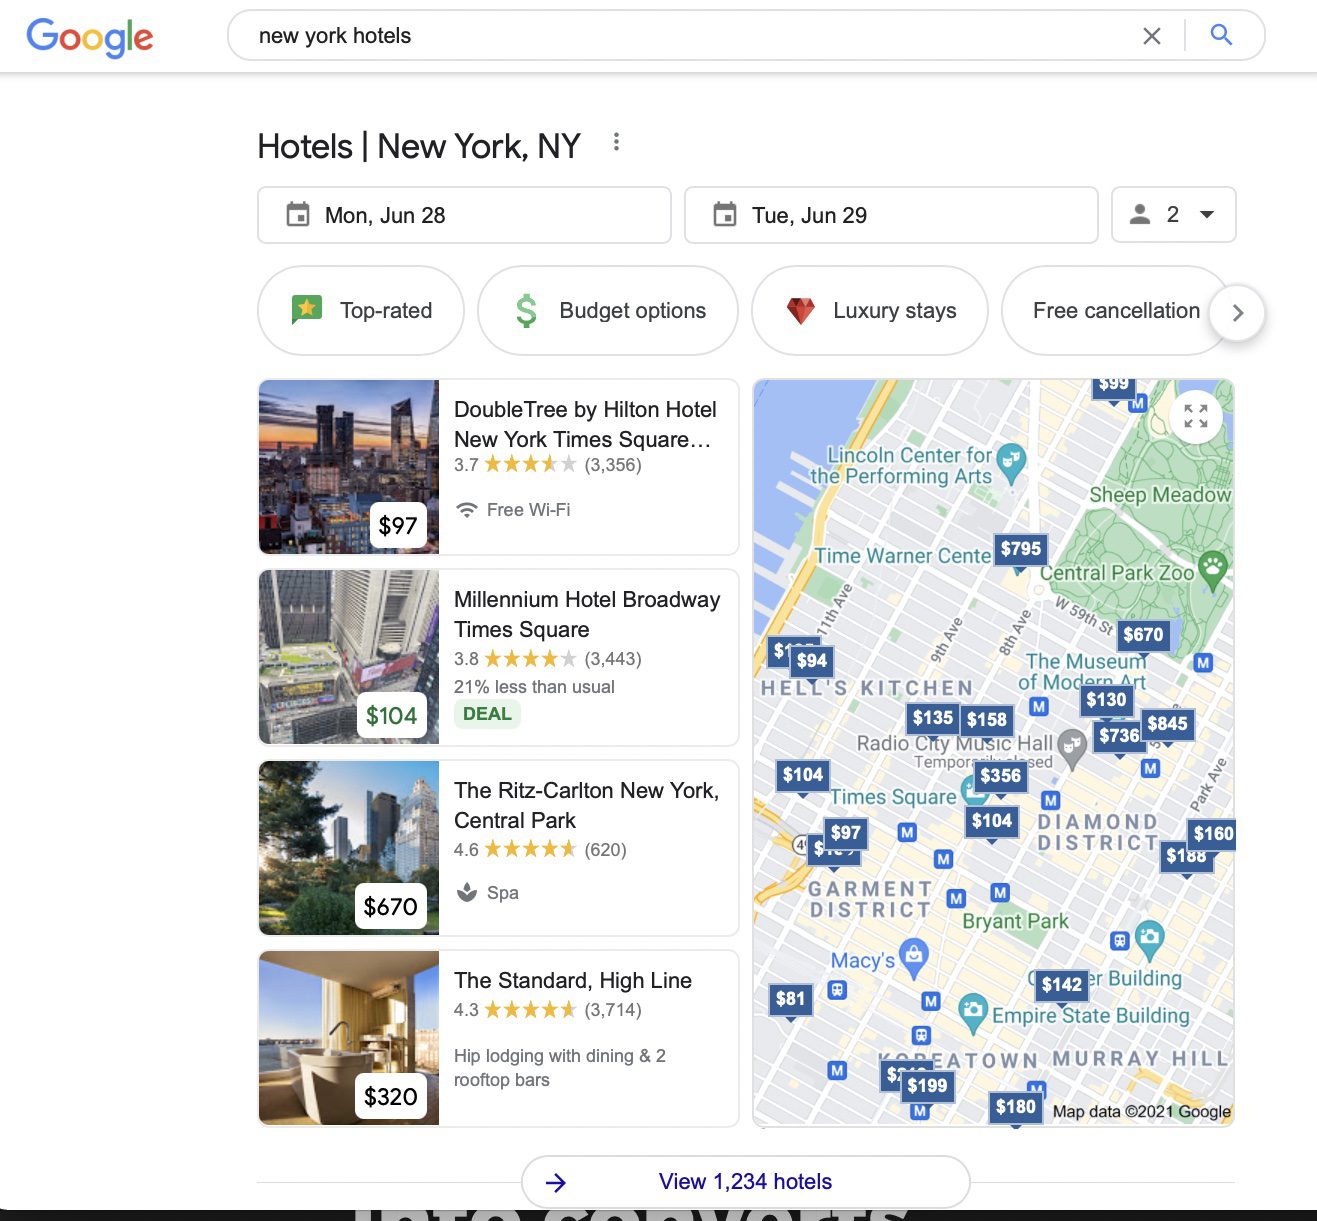
Task: Click the $670 price marker on the map
Action: 1143,634
